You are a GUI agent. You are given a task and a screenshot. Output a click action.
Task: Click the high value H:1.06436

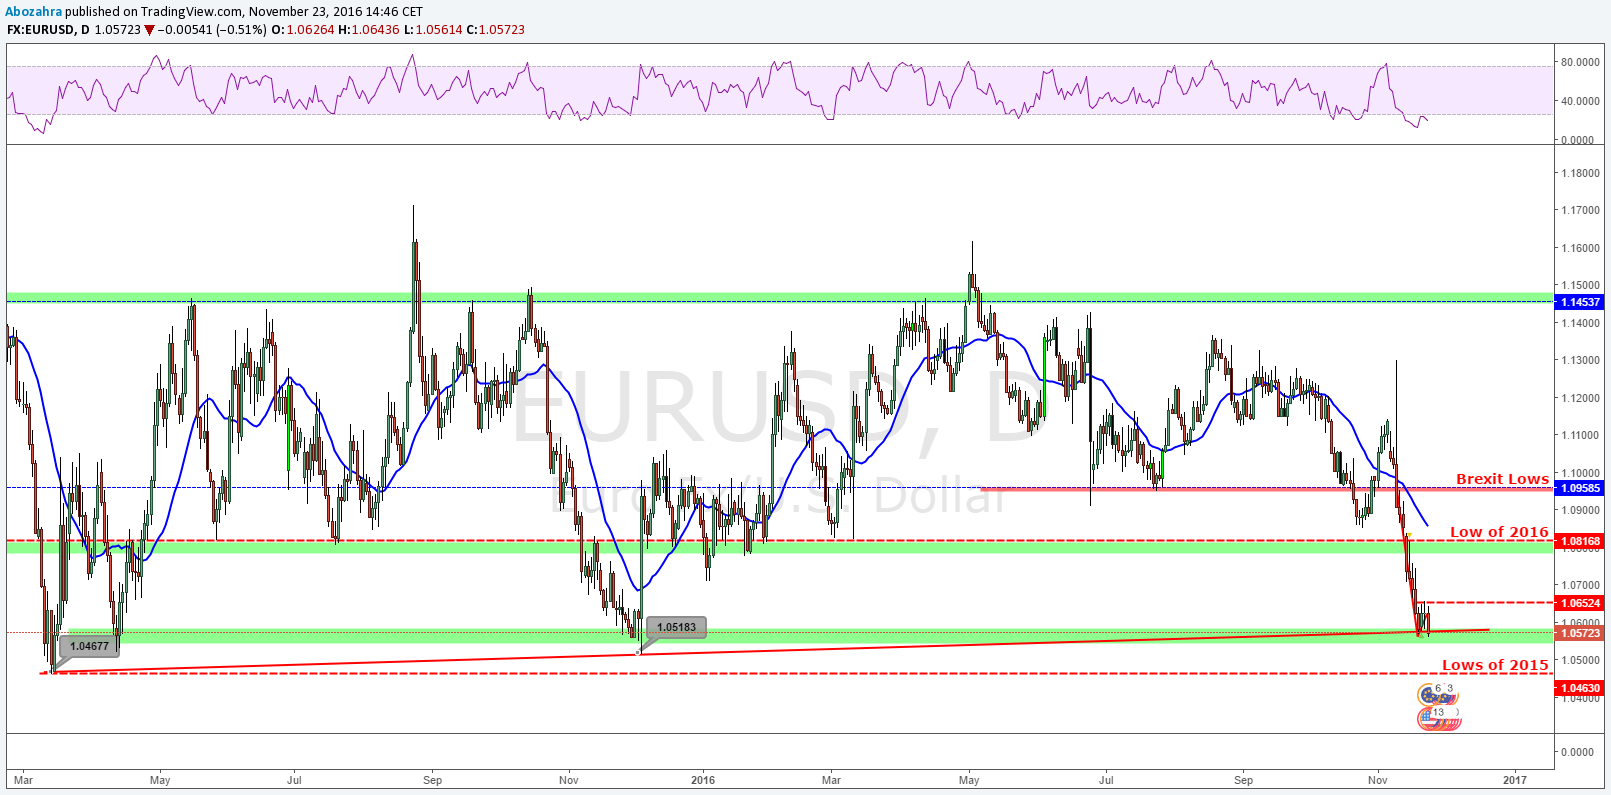[x=369, y=30]
